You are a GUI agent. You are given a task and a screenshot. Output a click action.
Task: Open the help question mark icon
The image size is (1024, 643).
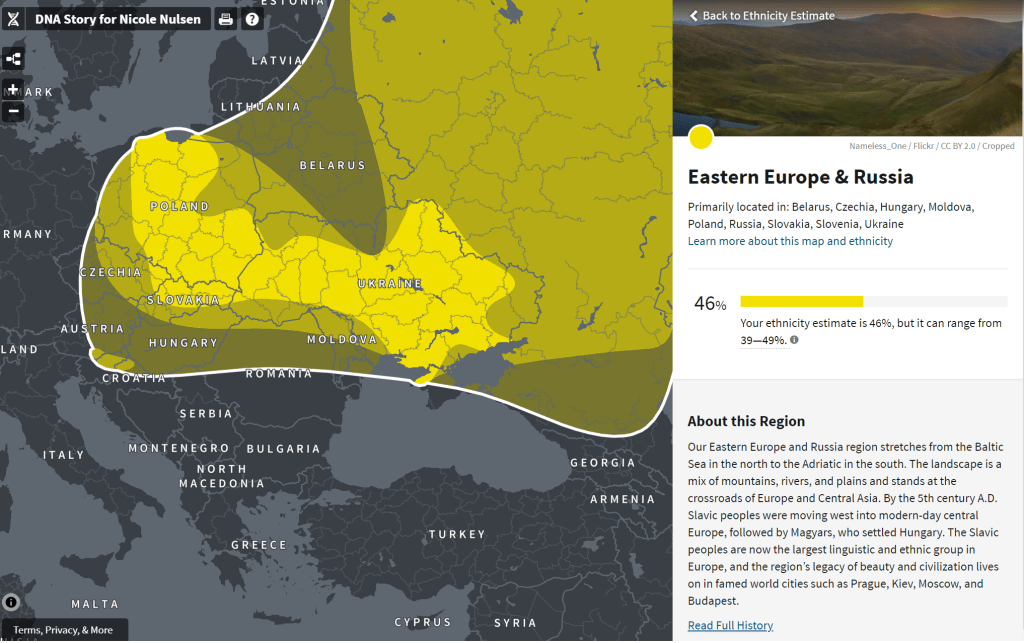pyautogui.click(x=252, y=19)
